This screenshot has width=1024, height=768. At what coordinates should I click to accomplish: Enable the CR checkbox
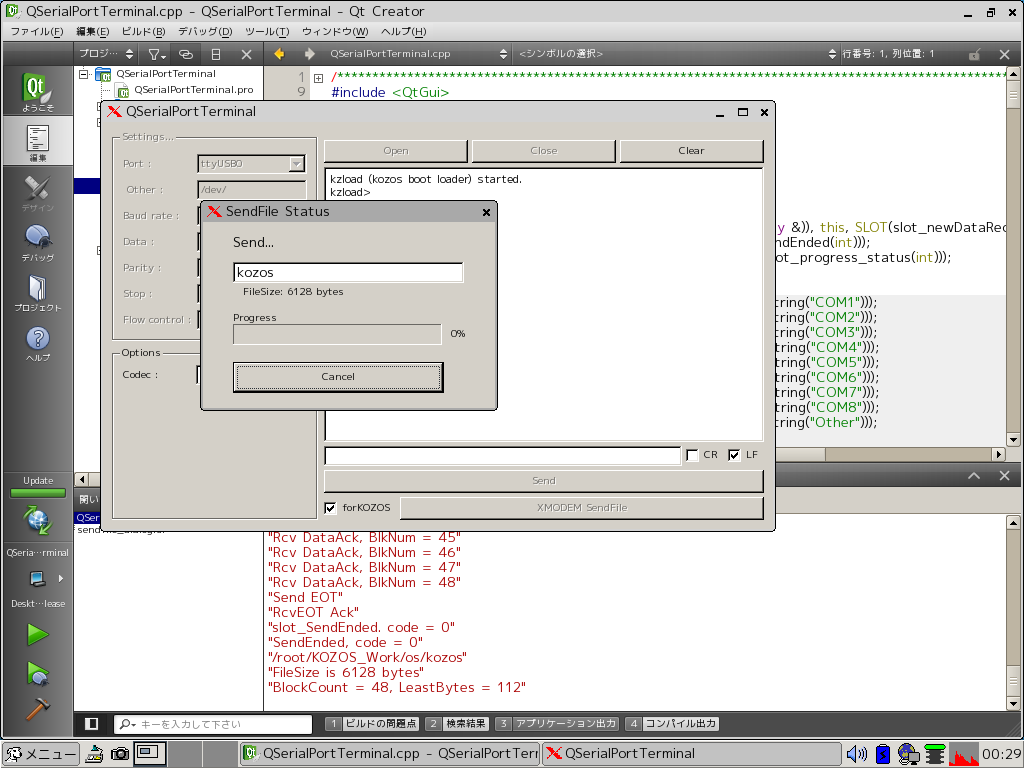(x=692, y=455)
